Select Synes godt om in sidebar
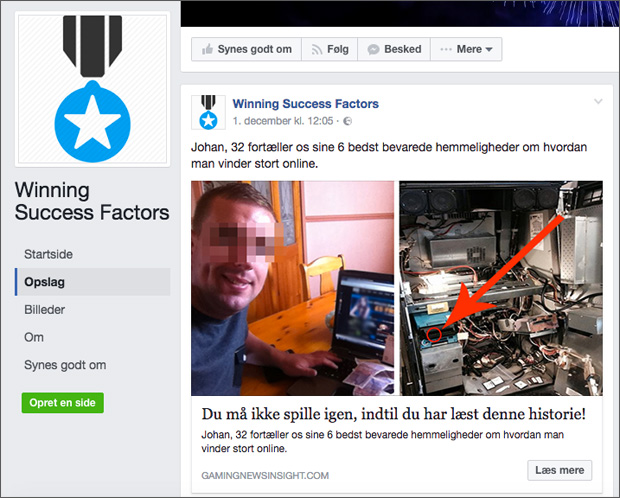This screenshot has width=620, height=498. click(x=65, y=365)
